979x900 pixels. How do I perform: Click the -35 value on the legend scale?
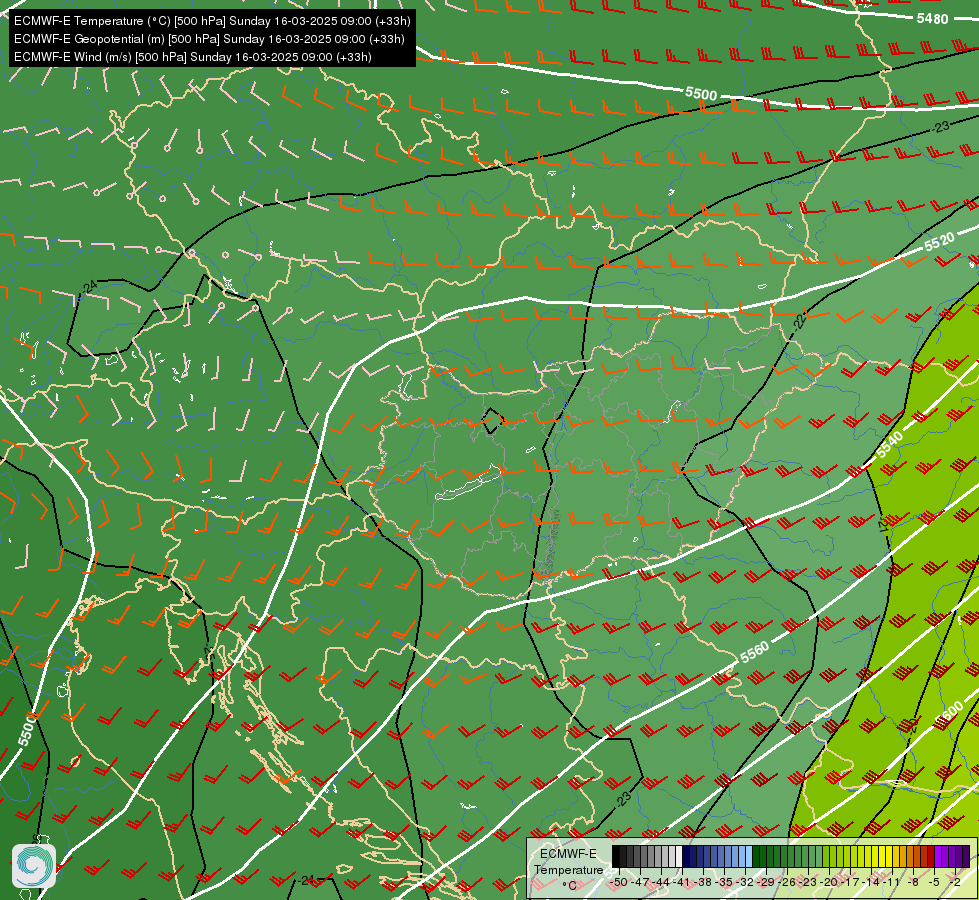pyautogui.click(x=724, y=882)
